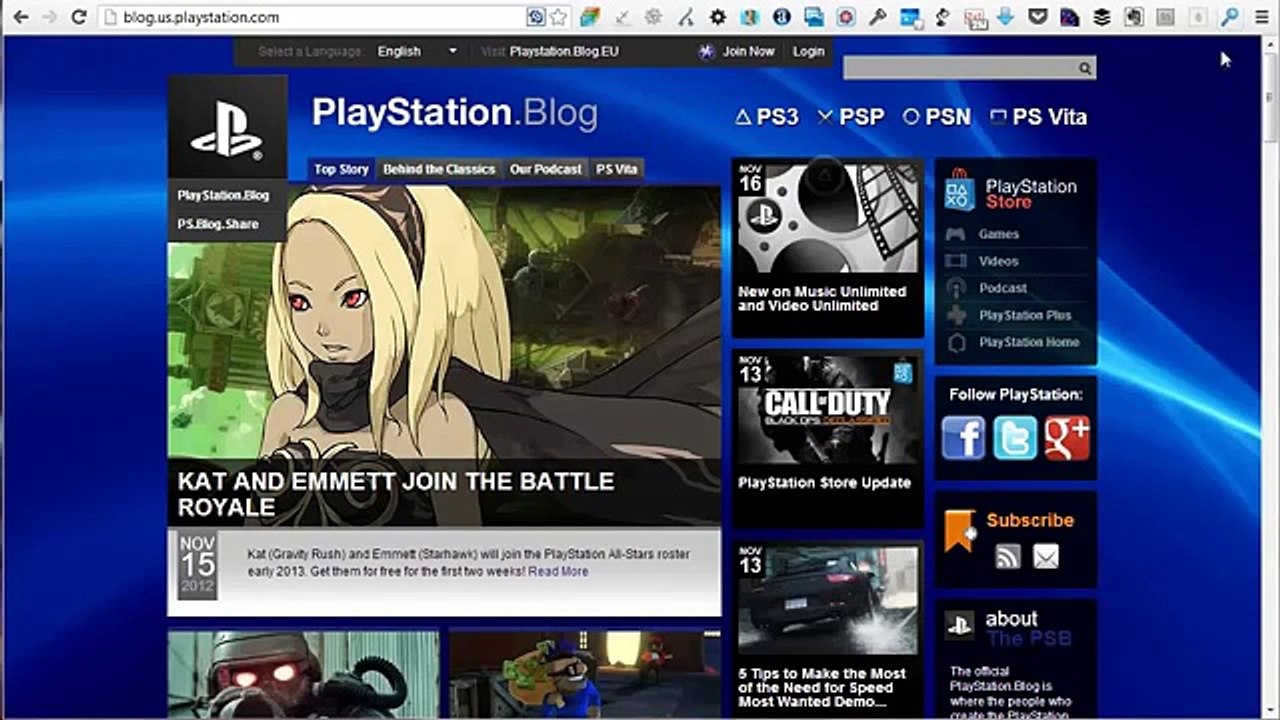1280x720 pixels.
Task: Open the Killzone helmet story thumbnail
Action: (303, 674)
